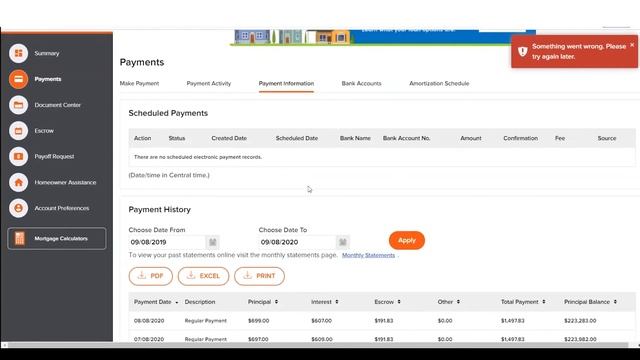Click the PRINT button label

point(266,276)
